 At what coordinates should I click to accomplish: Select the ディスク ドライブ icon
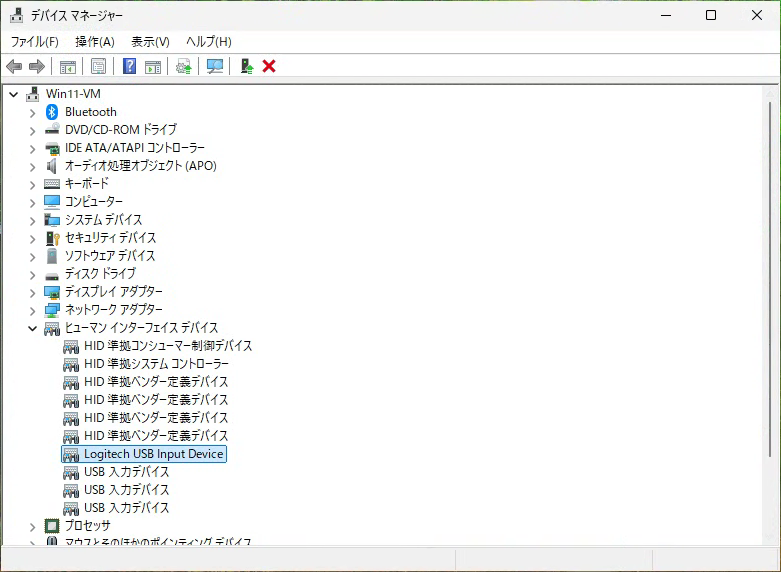(52, 276)
